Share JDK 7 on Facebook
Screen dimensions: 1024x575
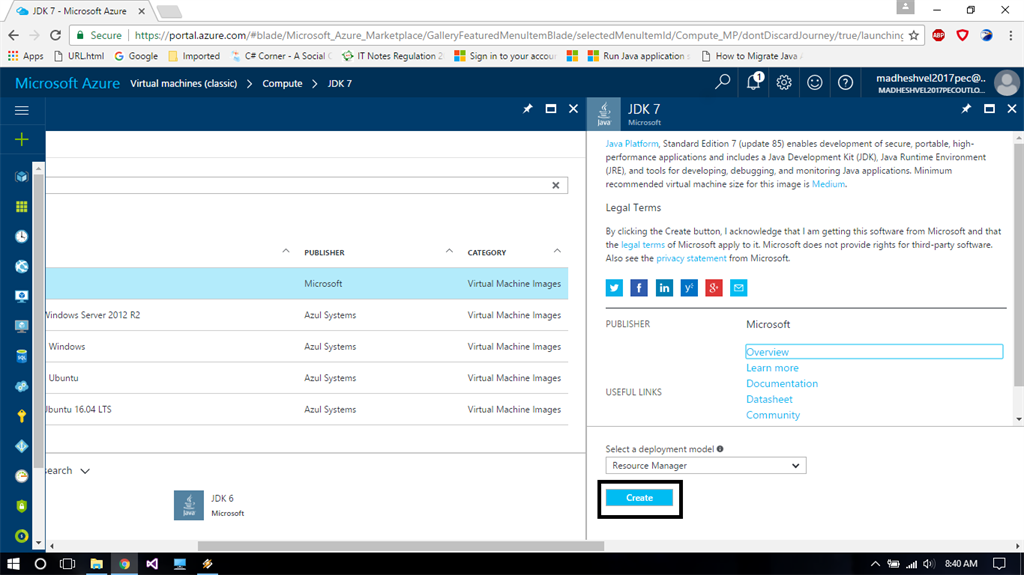(x=639, y=288)
